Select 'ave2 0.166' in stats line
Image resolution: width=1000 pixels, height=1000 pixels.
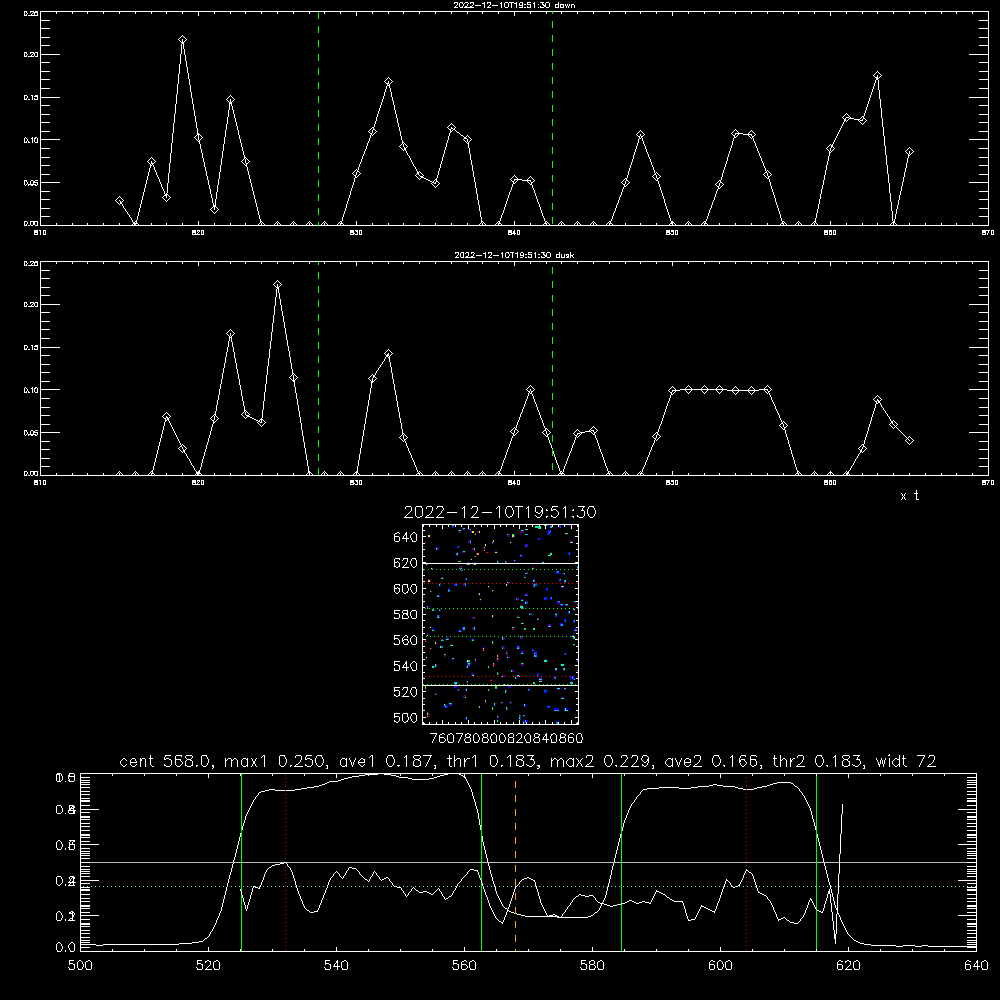712,761
